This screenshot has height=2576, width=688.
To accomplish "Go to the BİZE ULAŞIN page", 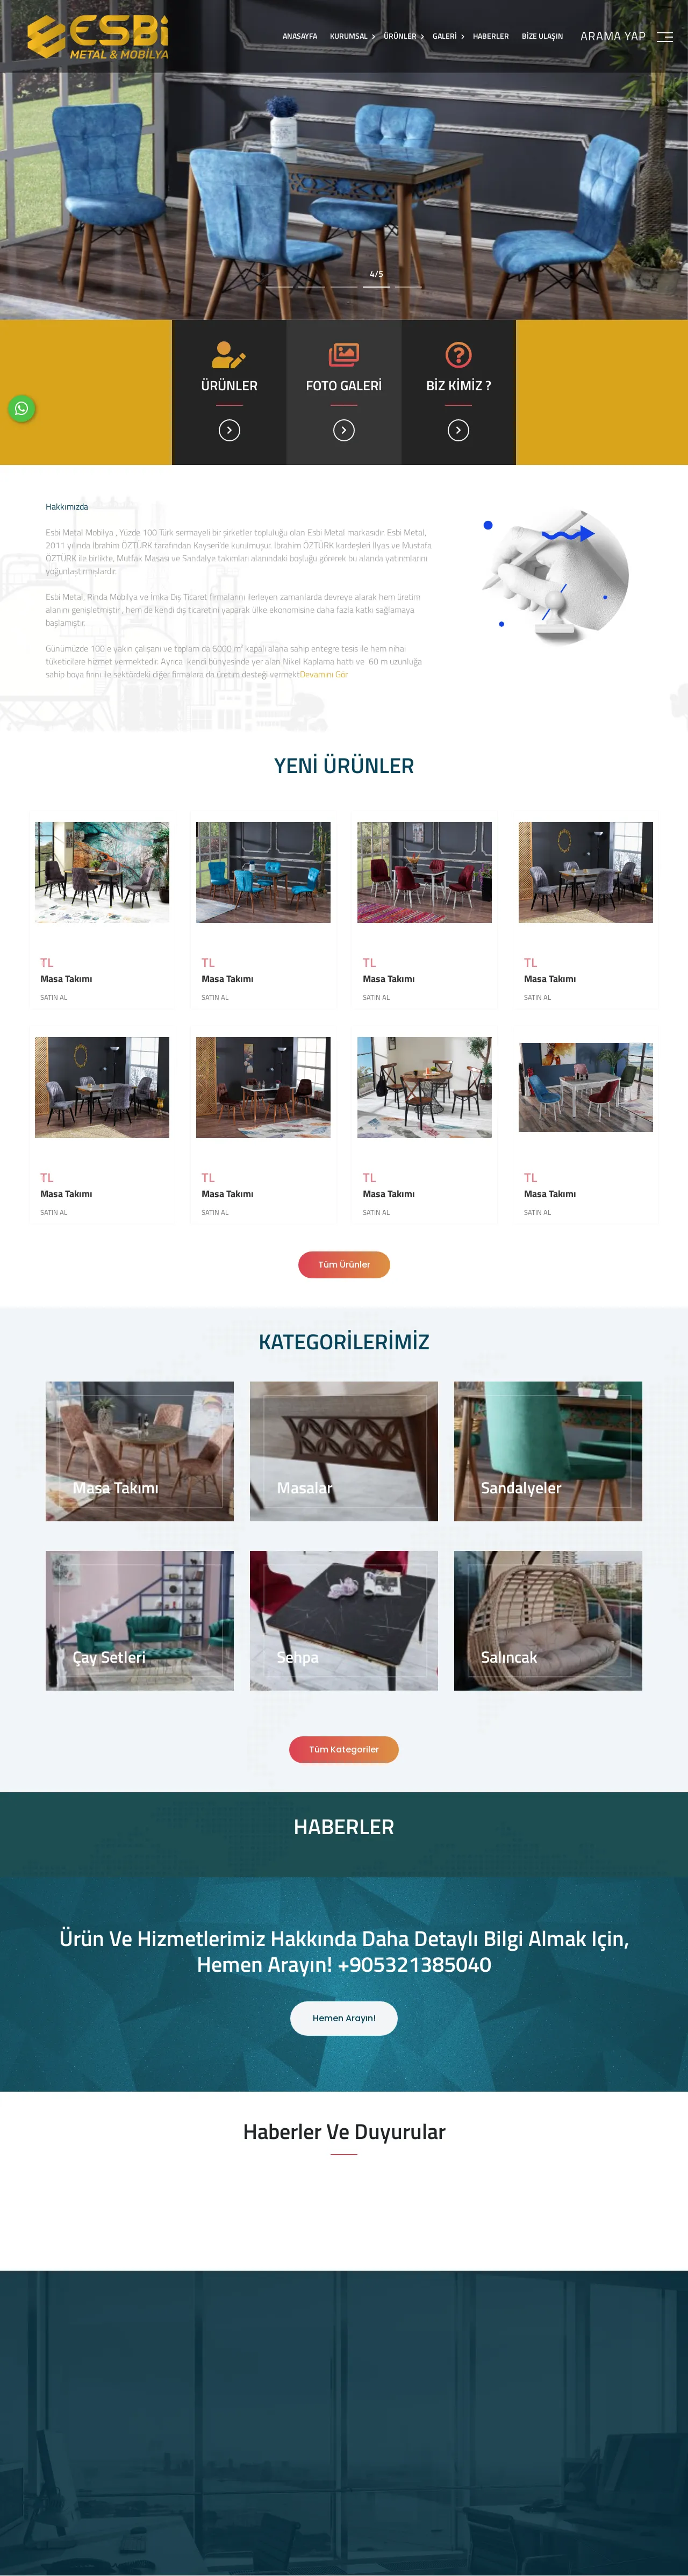I will 542,36.
